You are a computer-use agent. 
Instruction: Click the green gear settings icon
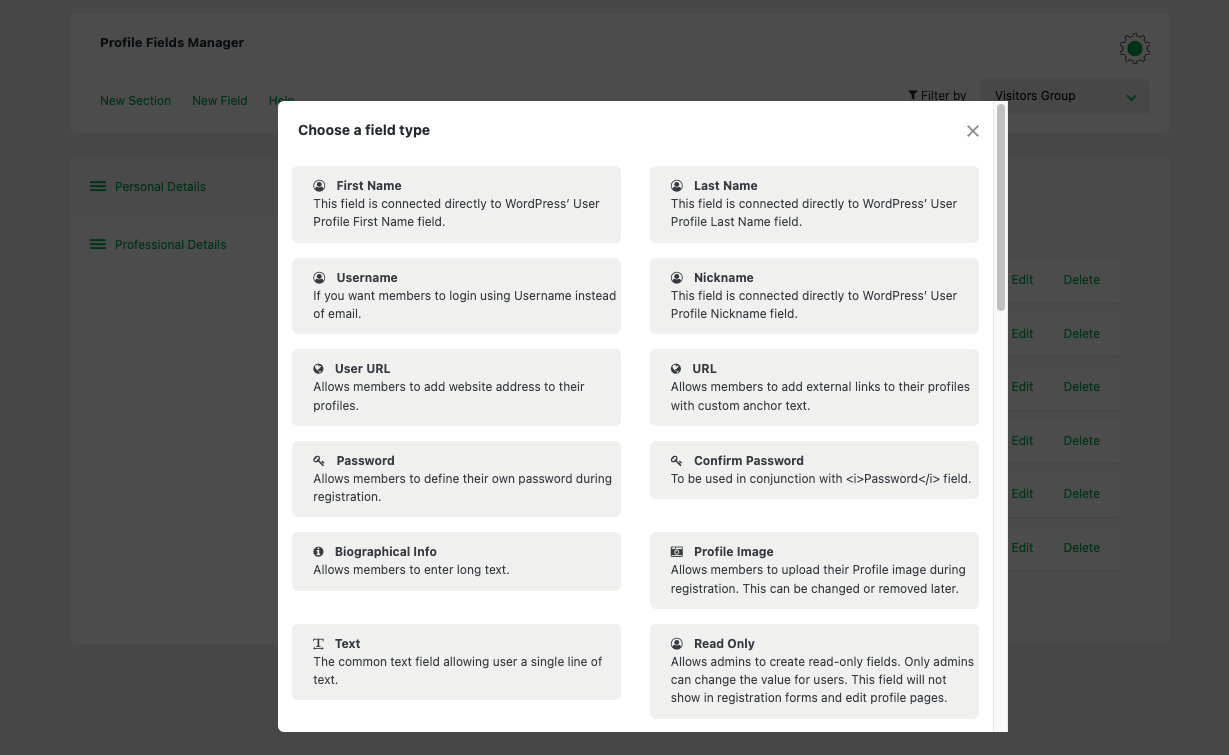1134,48
